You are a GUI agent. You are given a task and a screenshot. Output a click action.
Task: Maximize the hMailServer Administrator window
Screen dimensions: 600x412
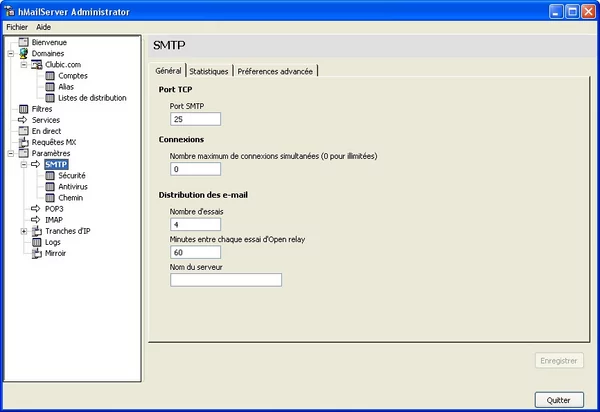pos(572,11)
